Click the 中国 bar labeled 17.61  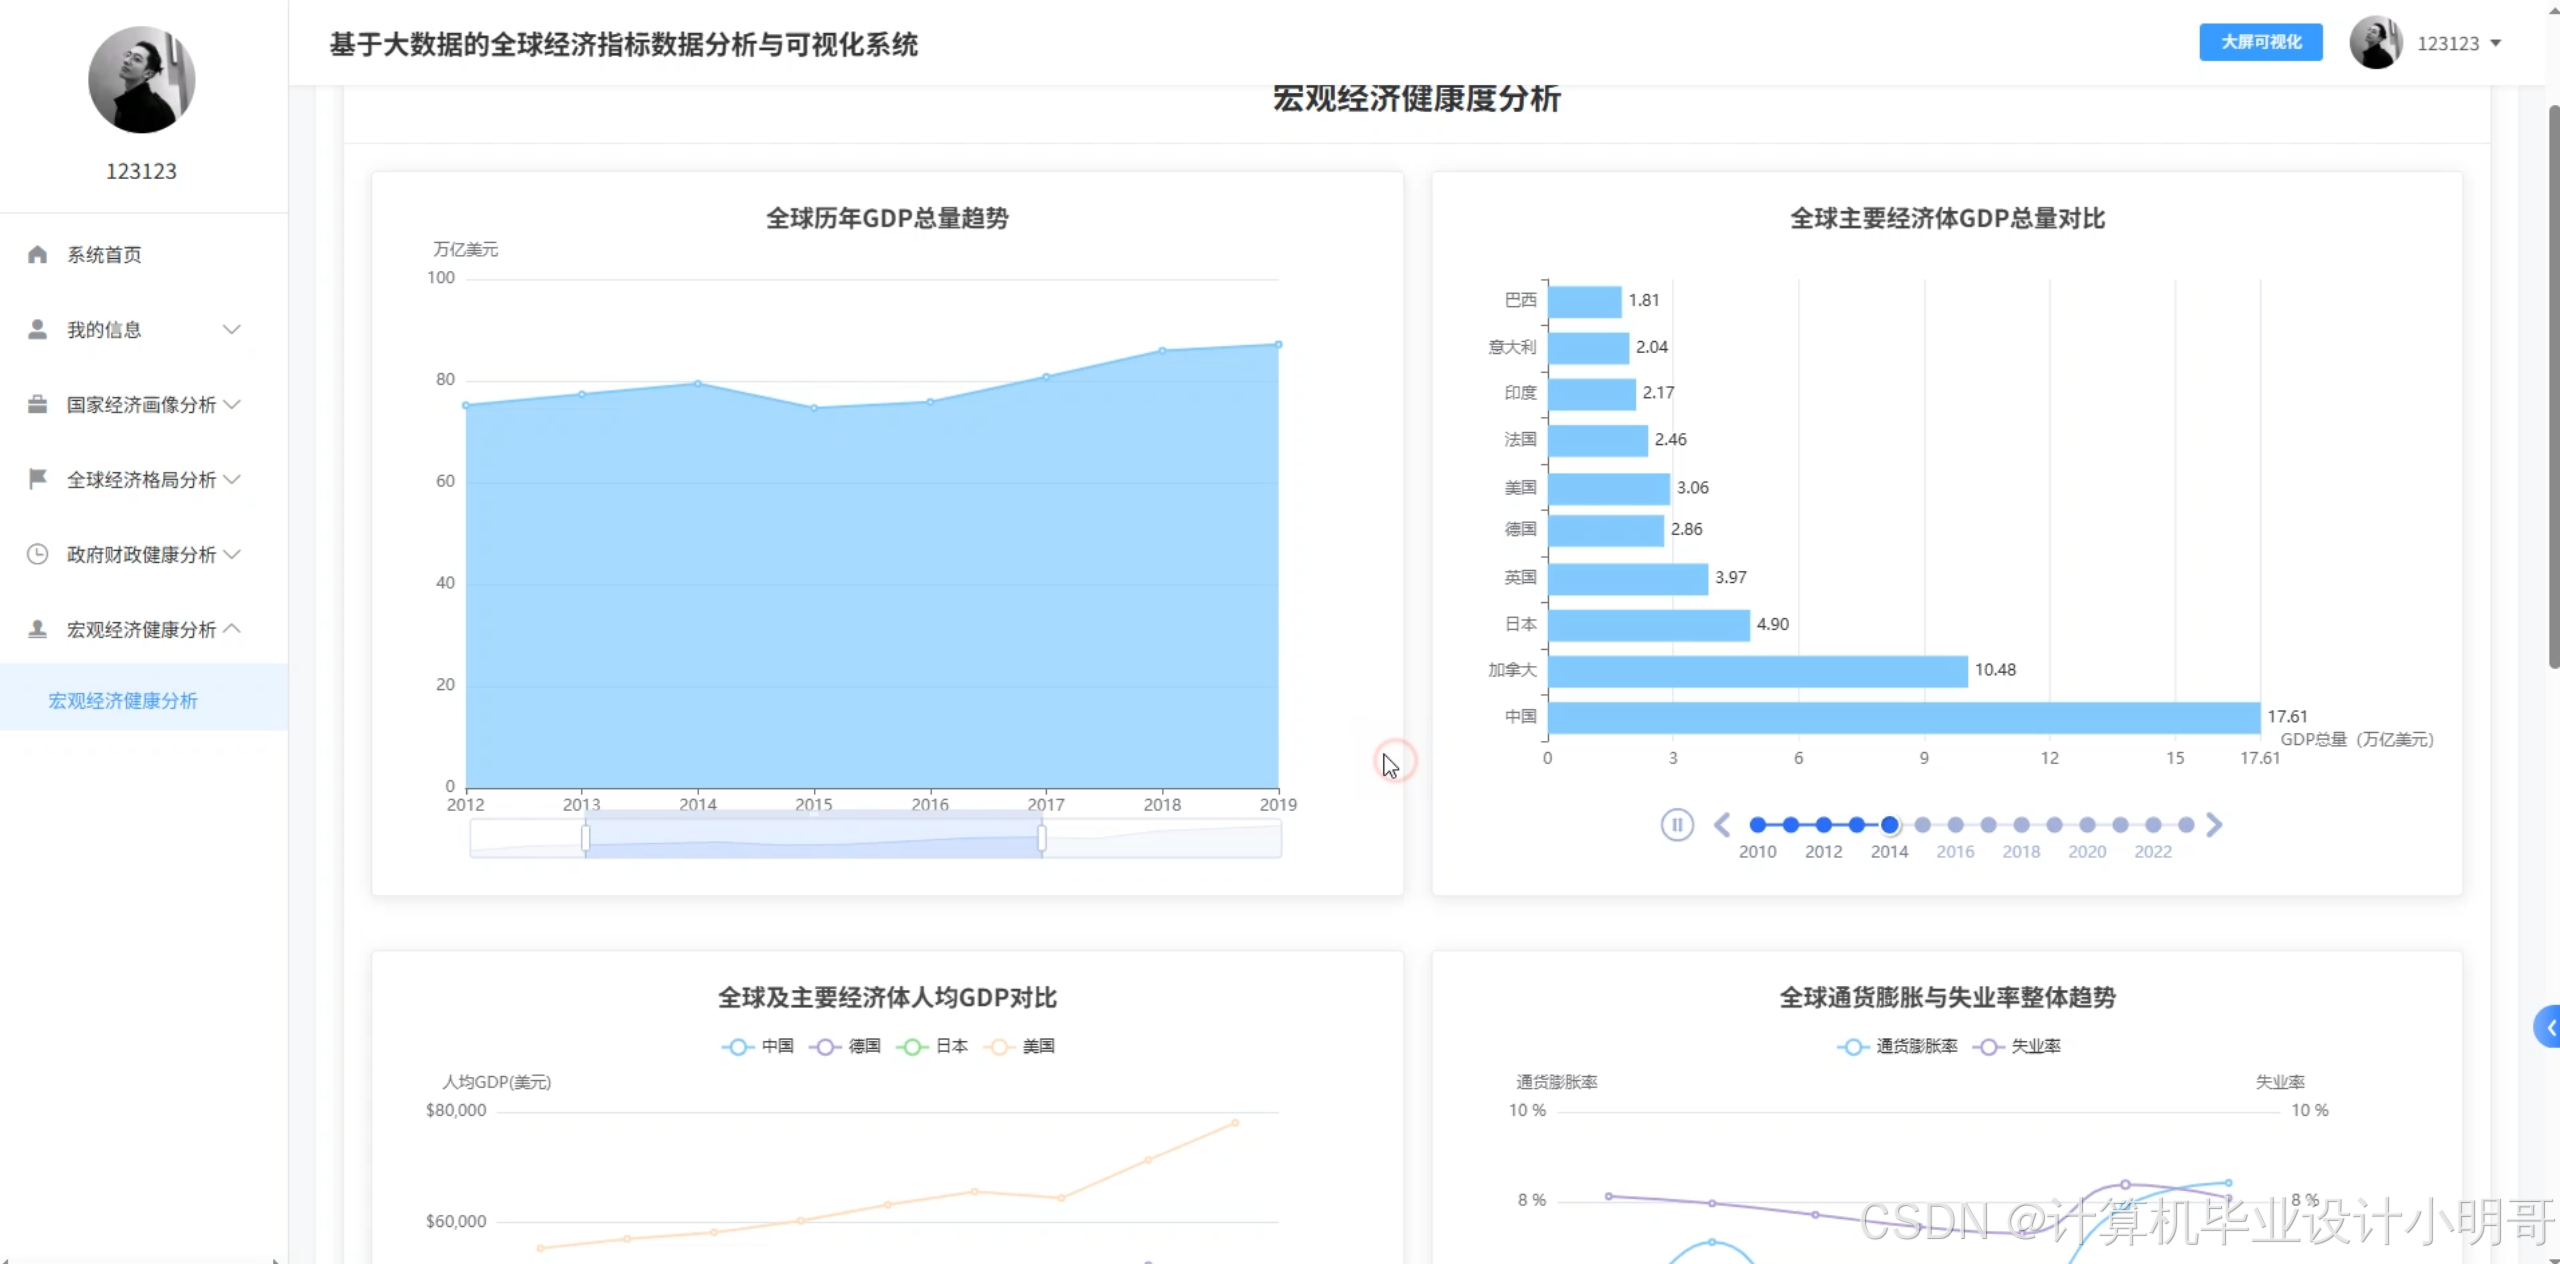pyautogui.click(x=1904, y=717)
